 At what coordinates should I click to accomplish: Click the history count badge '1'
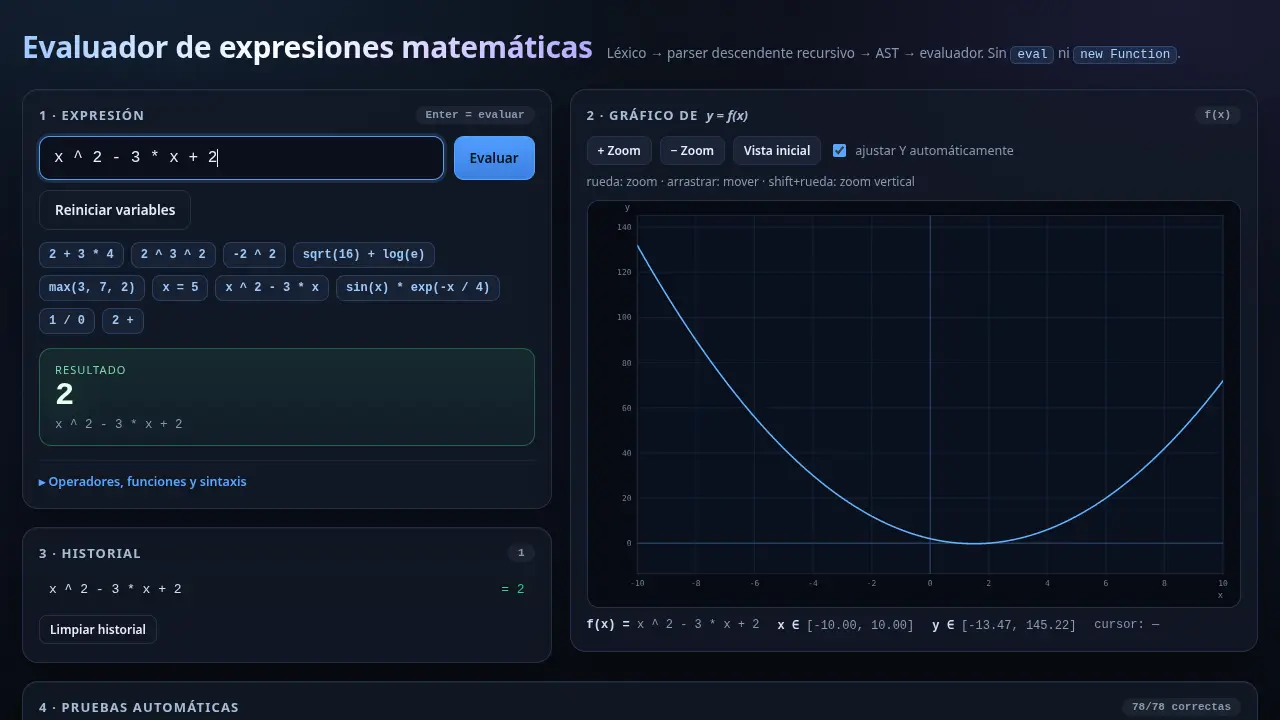[x=521, y=553]
